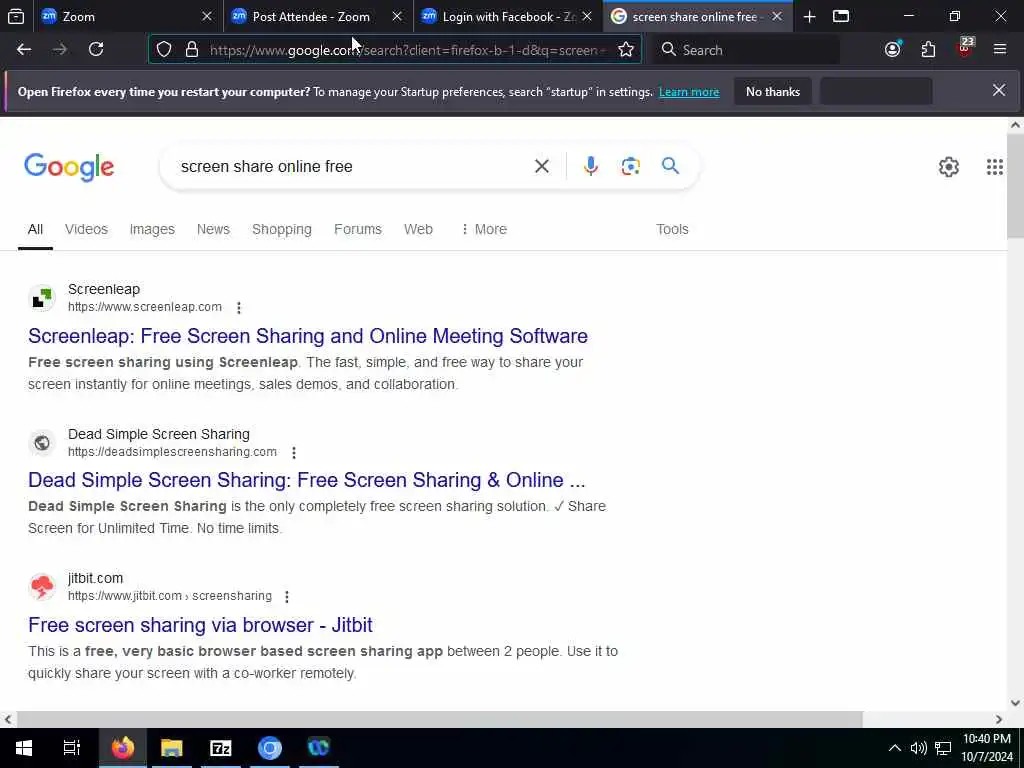Image resolution: width=1024 pixels, height=768 pixels.
Task: Click the vertical page scrollbar thumb
Action: point(1015,186)
